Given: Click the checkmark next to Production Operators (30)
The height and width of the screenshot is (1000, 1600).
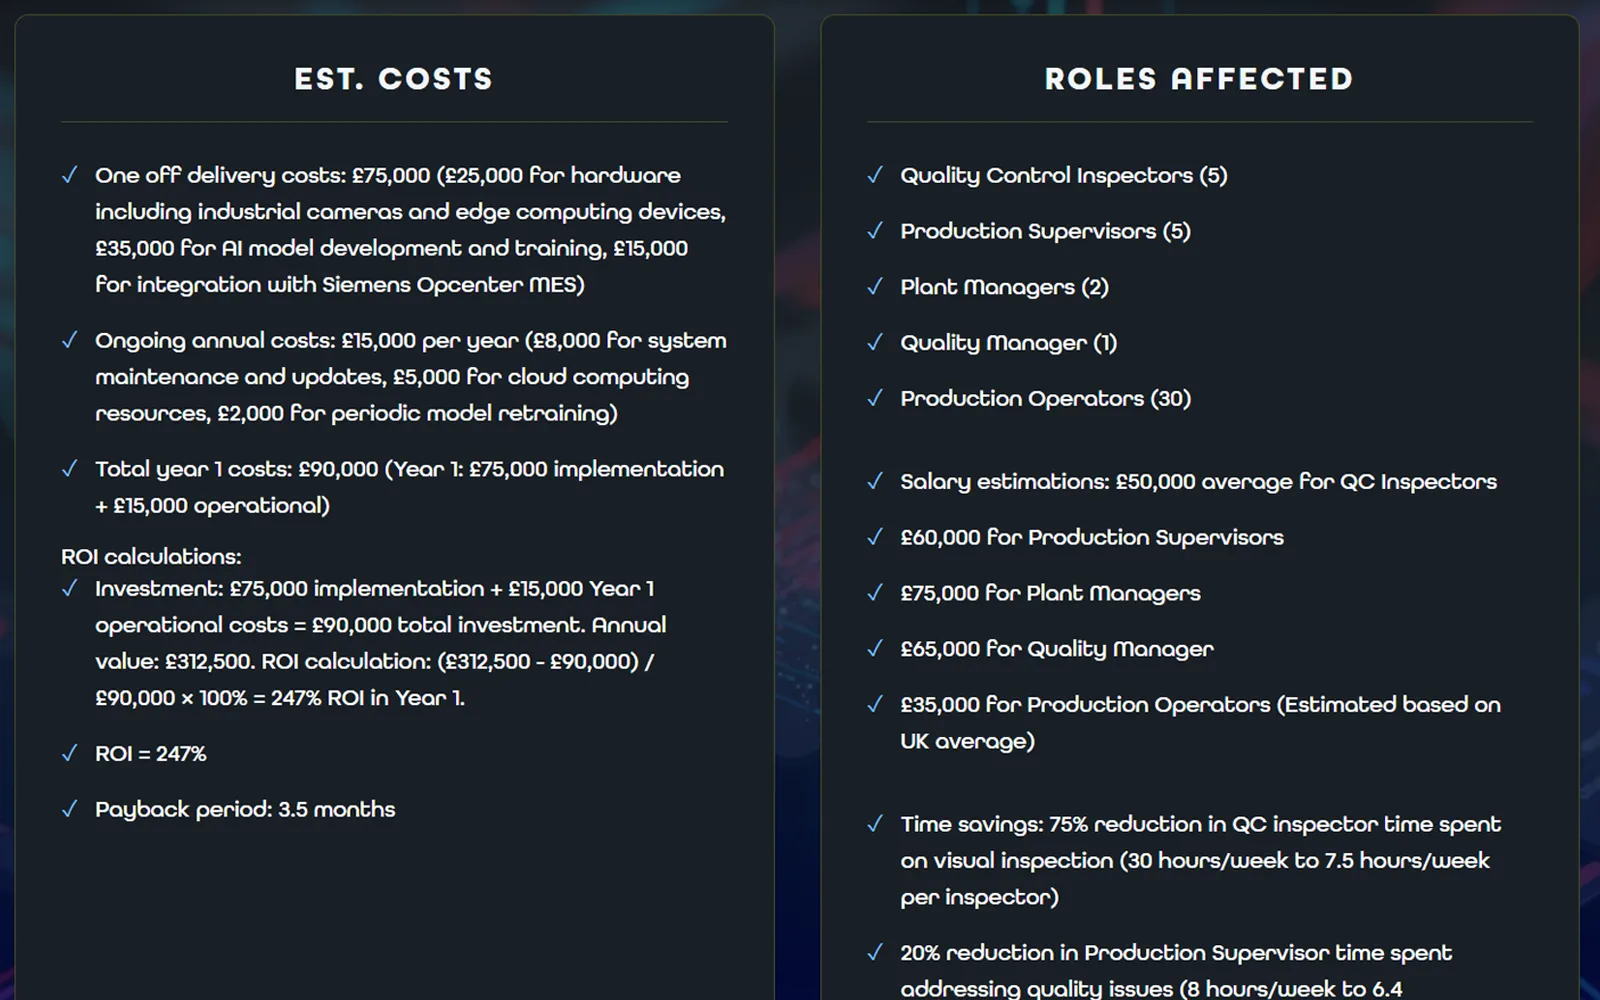Looking at the screenshot, I should (875, 399).
